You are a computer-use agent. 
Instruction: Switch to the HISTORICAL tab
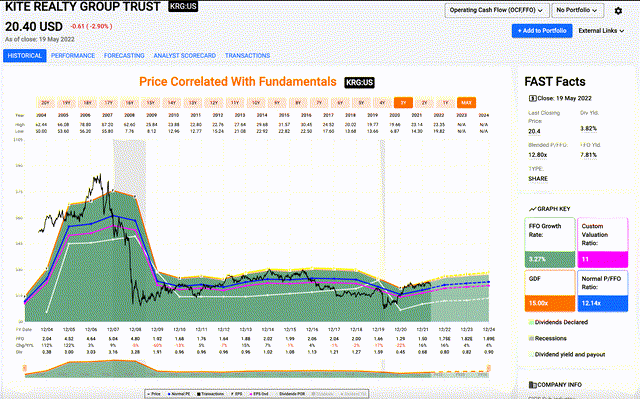click(24, 55)
